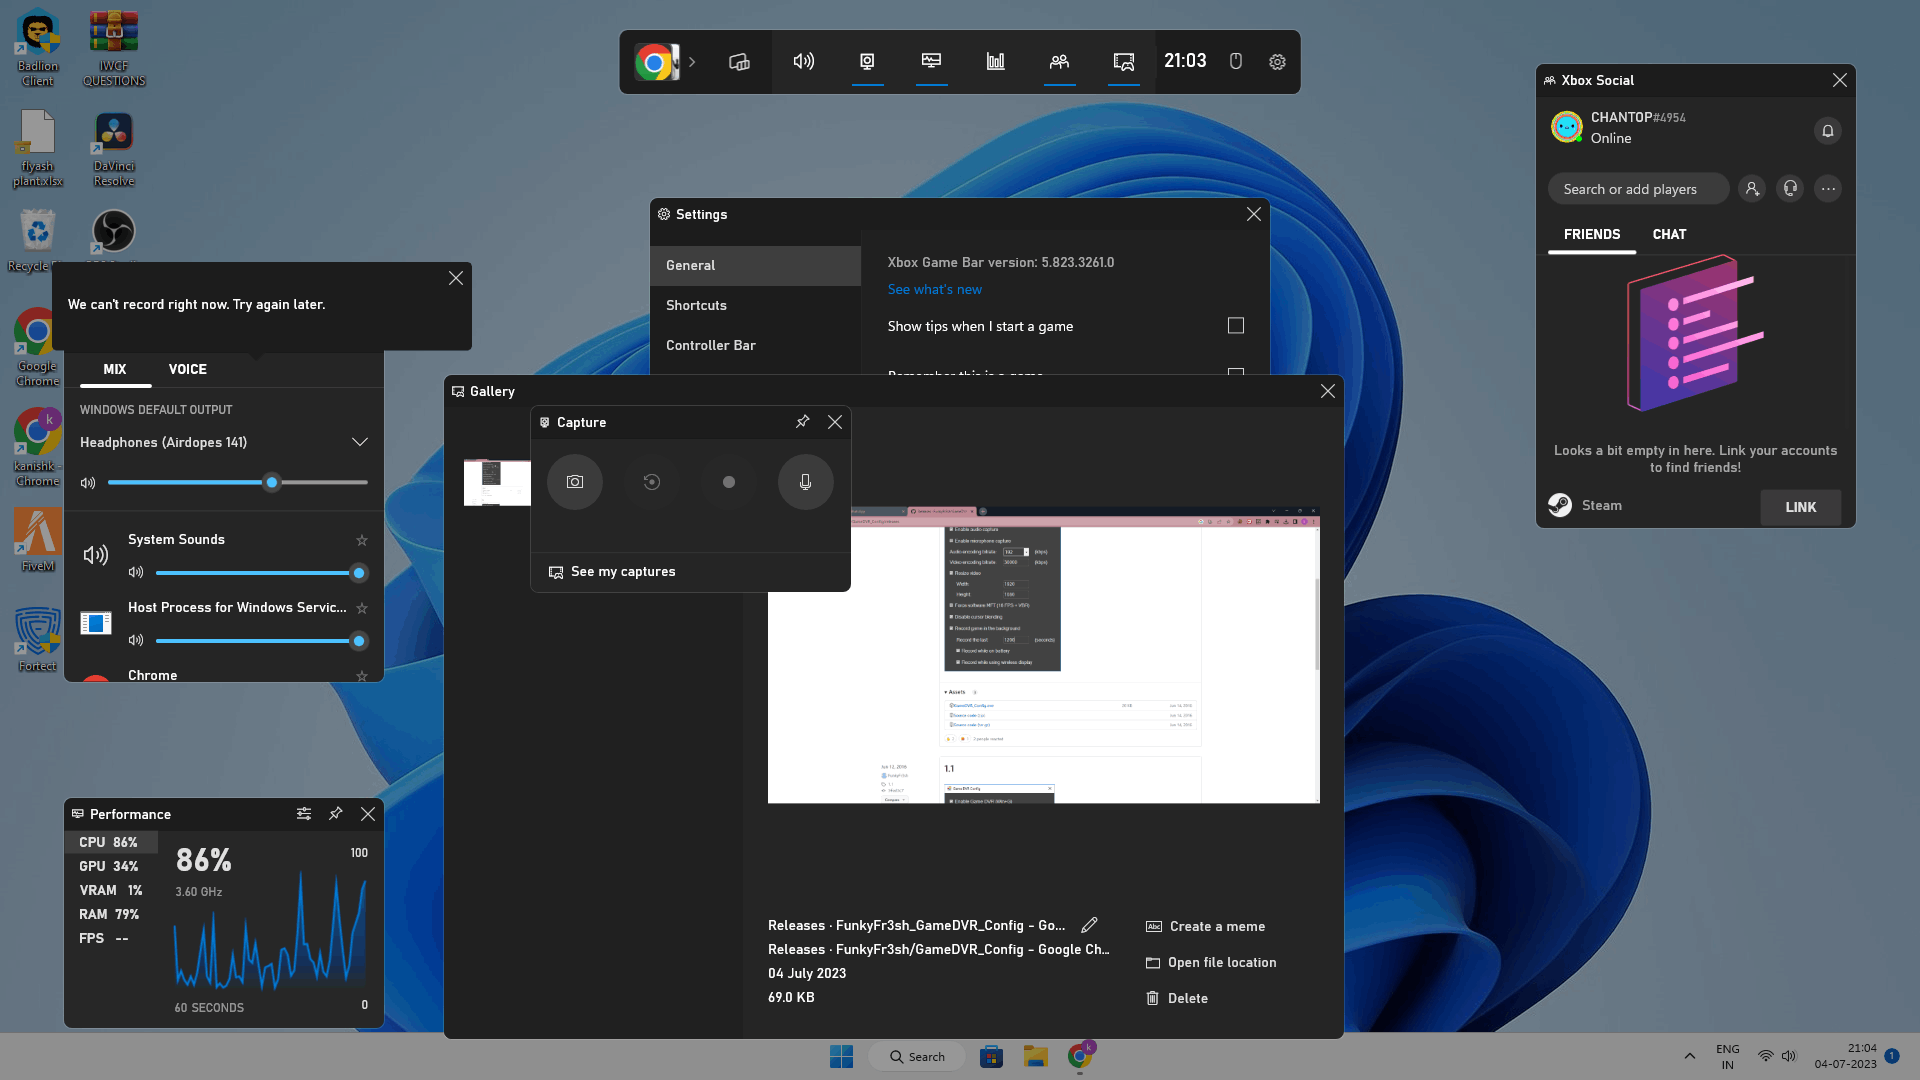Click the Search or add players field
The height and width of the screenshot is (1080, 1920).
point(1638,189)
